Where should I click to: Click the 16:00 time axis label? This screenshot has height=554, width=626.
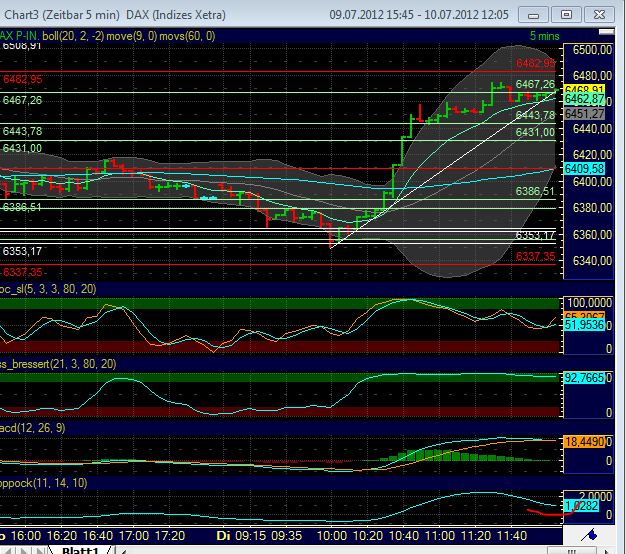(x=26, y=536)
